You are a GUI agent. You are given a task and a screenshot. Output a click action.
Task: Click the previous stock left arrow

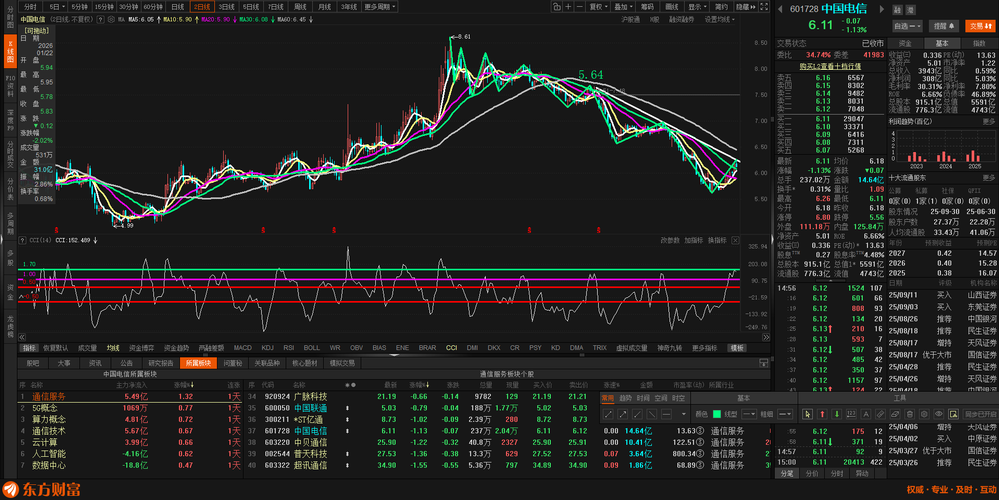[x=781, y=8]
